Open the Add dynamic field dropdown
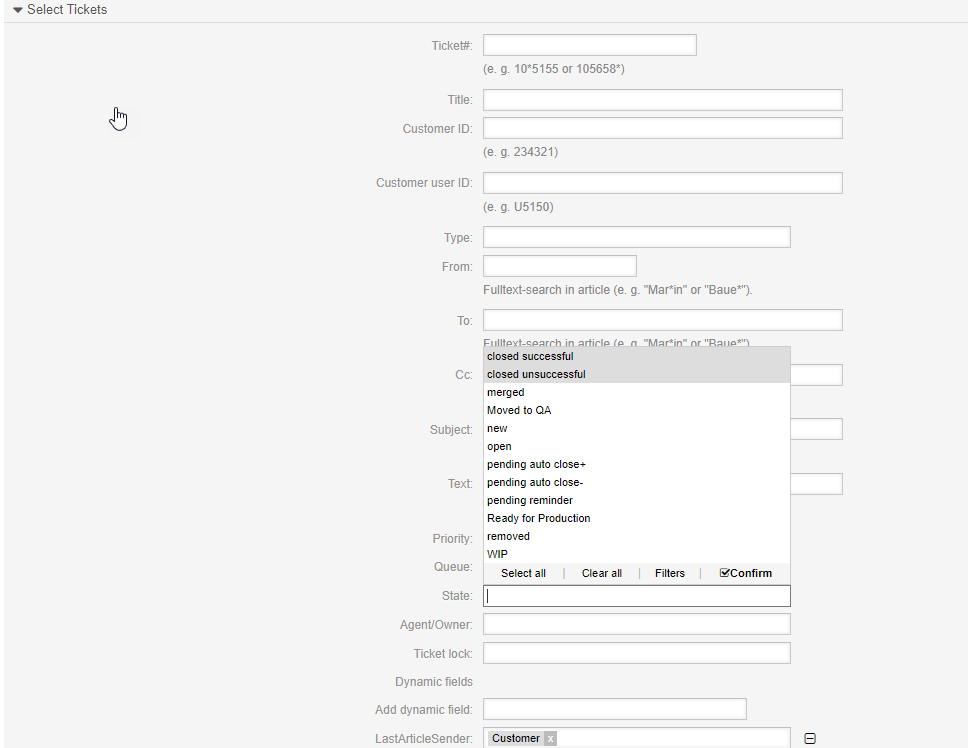The image size is (968, 748). click(614, 709)
